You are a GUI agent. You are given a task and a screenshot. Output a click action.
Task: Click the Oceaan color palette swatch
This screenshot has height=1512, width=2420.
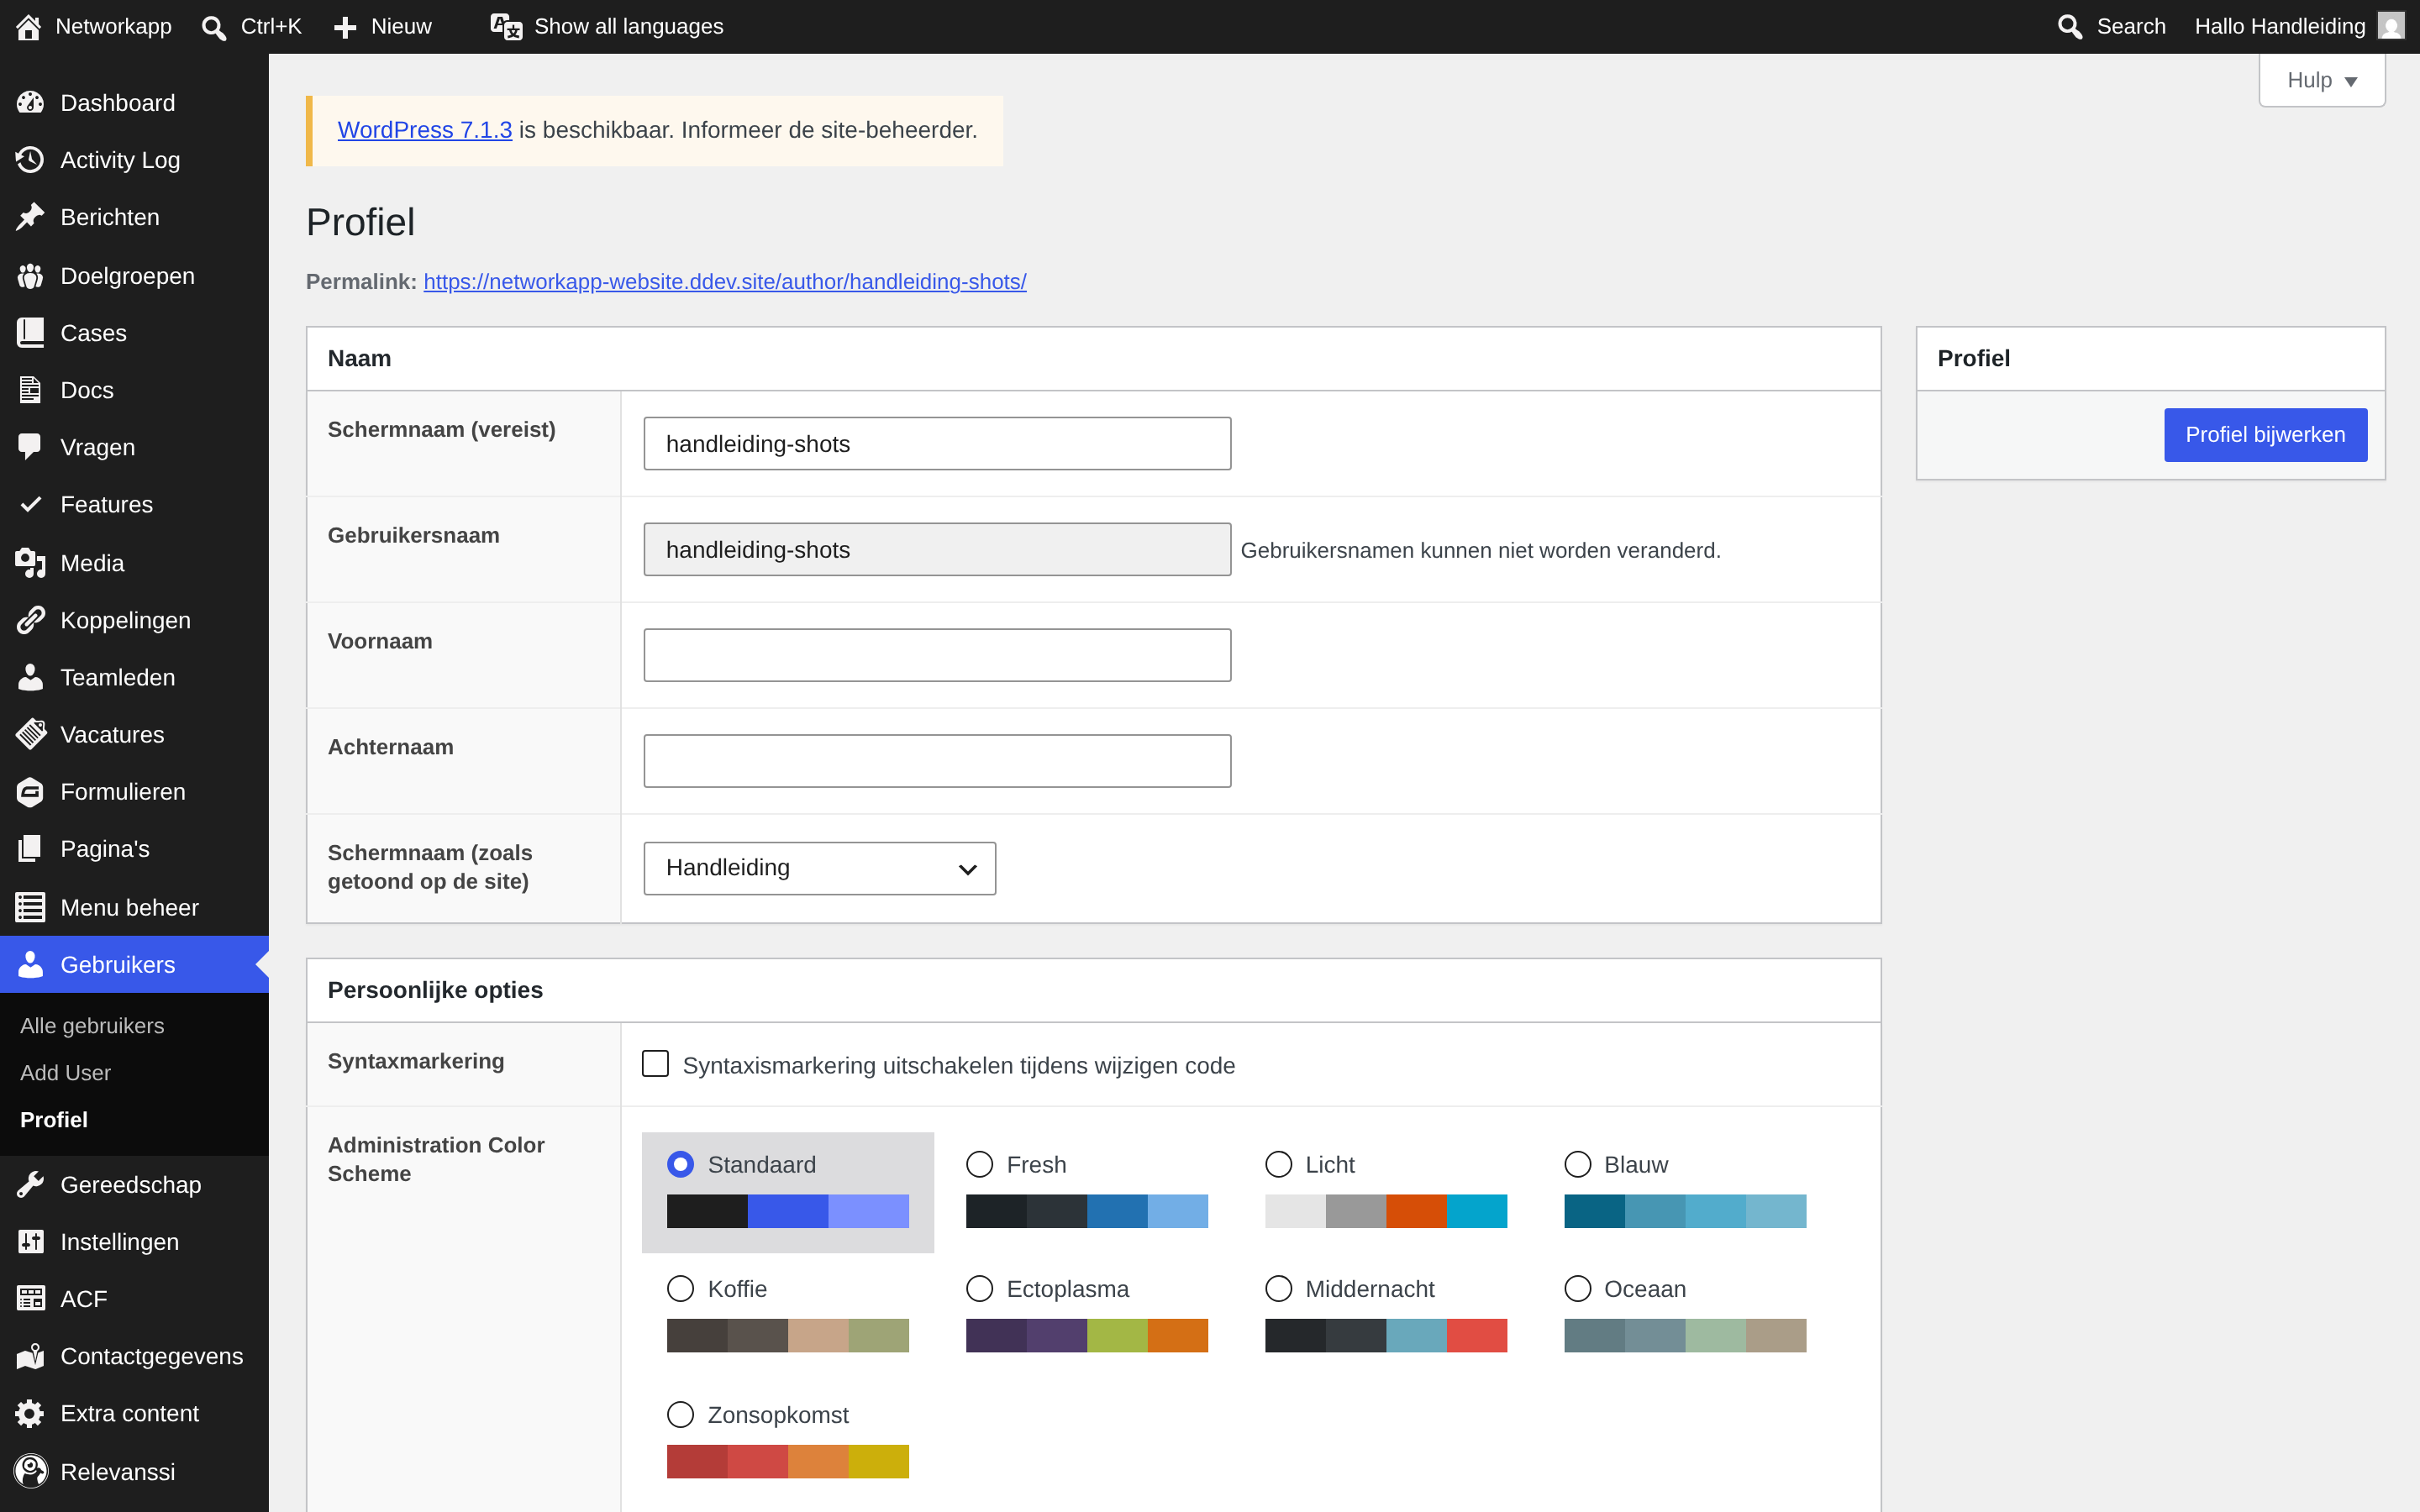coord(1685,1336)
